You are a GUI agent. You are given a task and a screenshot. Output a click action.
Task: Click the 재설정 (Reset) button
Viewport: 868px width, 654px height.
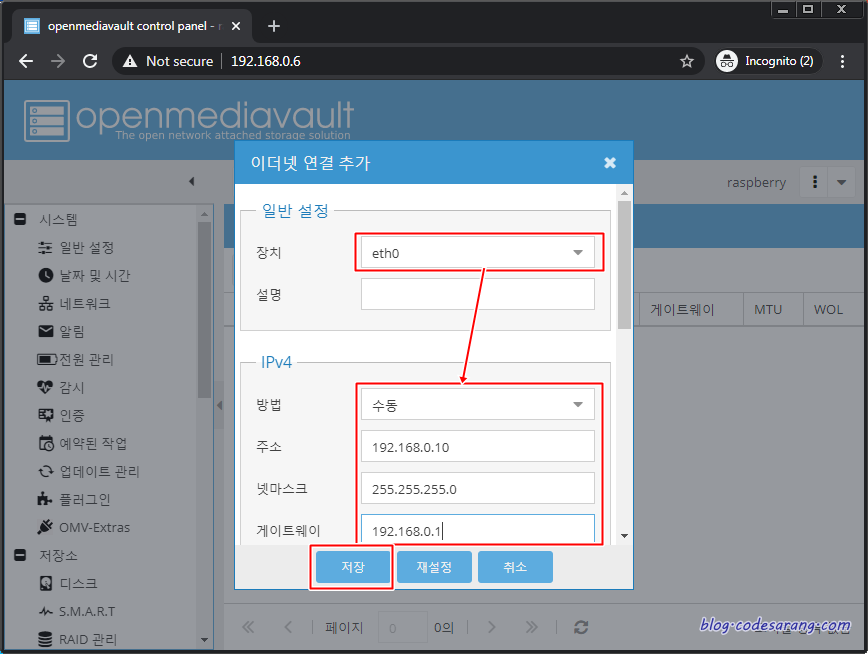[434, 567]
